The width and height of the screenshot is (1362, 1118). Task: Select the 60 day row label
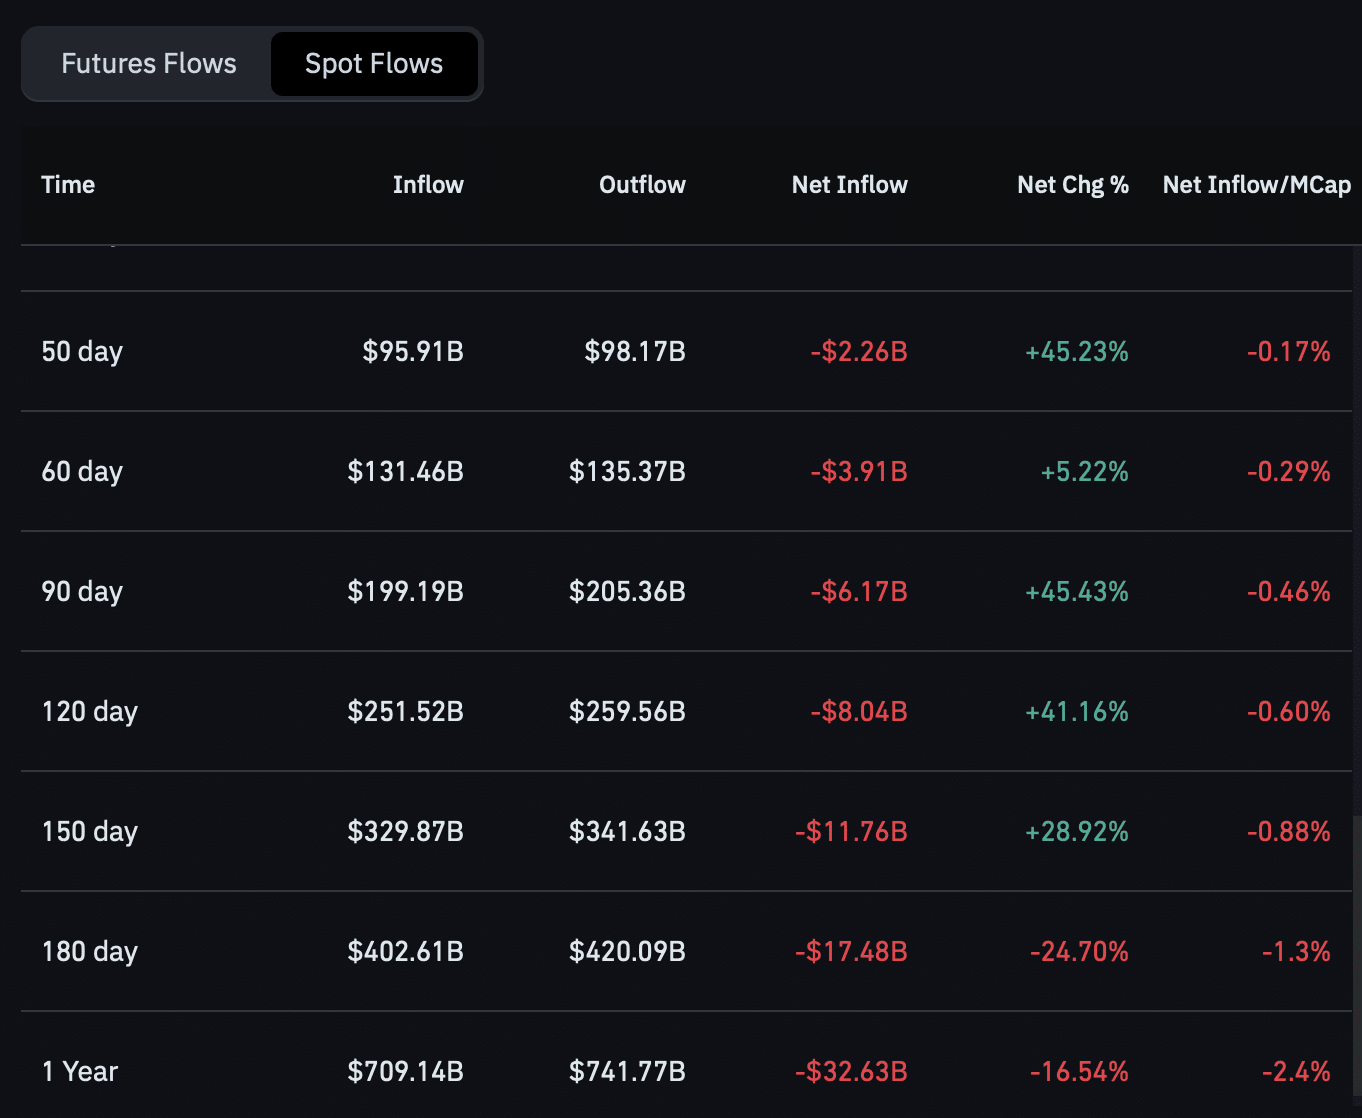click(x=82, y=472)
